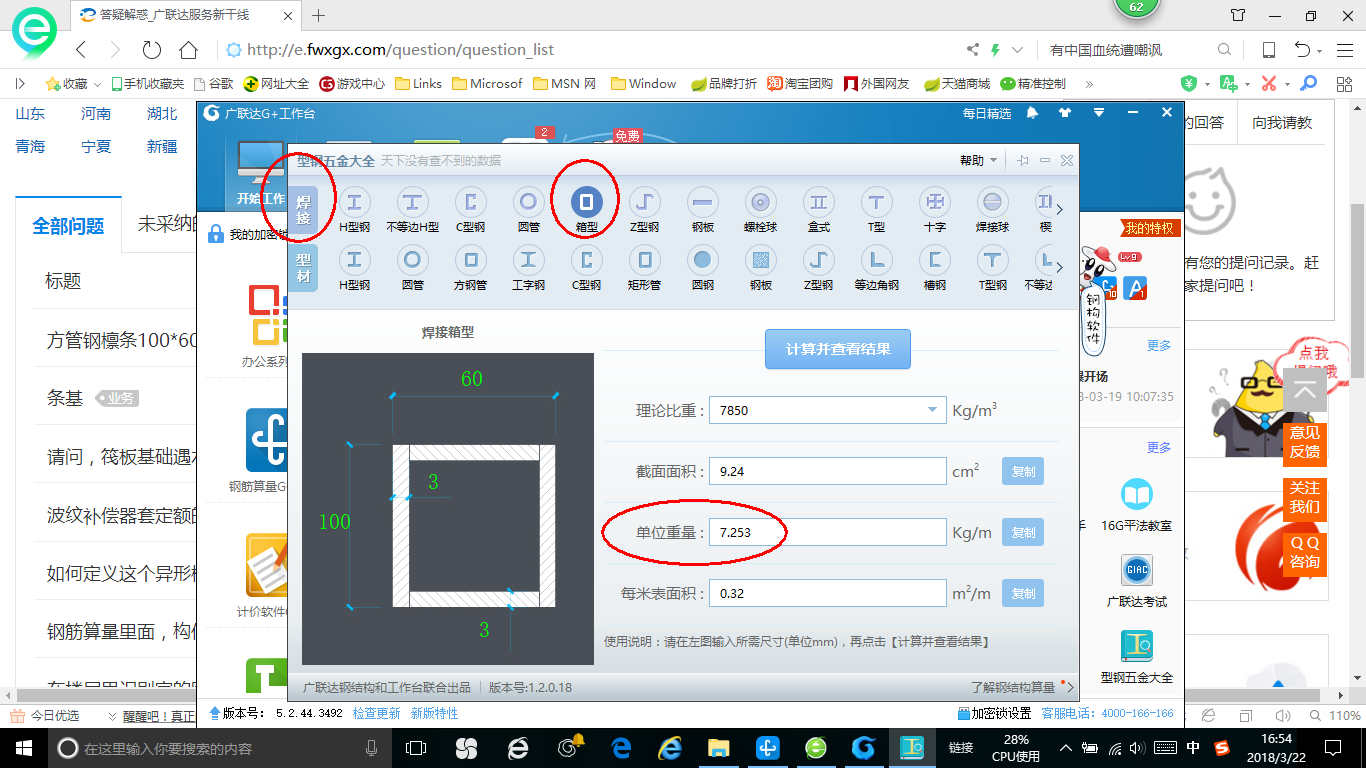Click the 每日精选 link in G+ title bar

[x=987, y=113]
